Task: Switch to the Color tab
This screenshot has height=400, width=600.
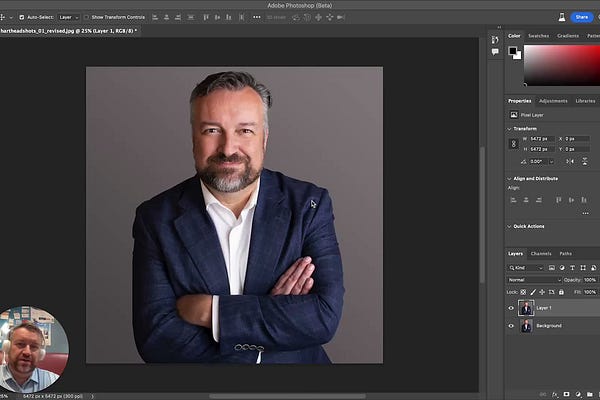Action: (514, 36)
